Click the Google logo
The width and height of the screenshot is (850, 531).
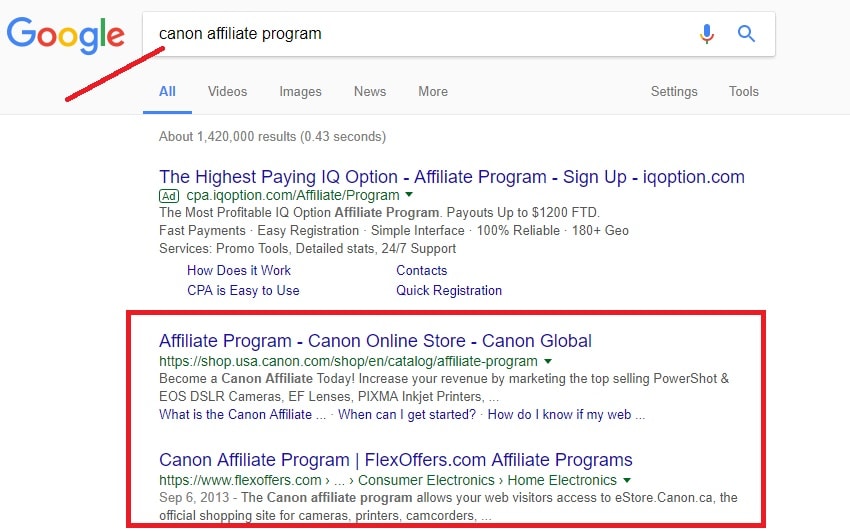66,35
